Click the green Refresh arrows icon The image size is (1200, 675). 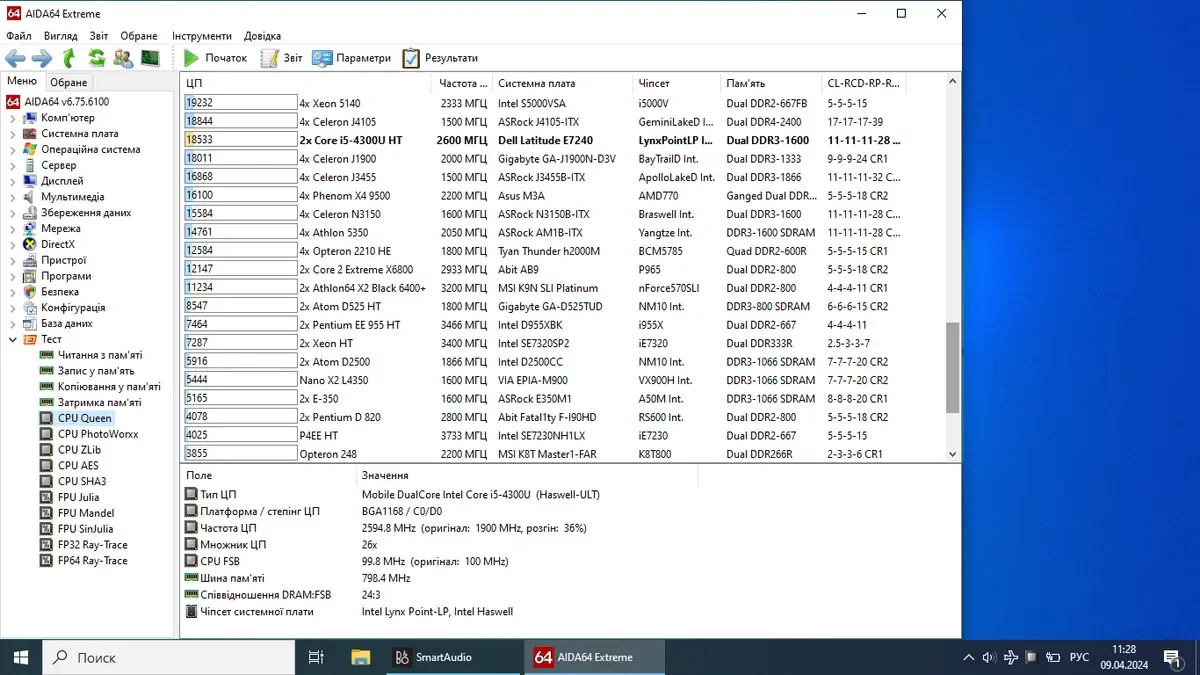coord(96,58)
